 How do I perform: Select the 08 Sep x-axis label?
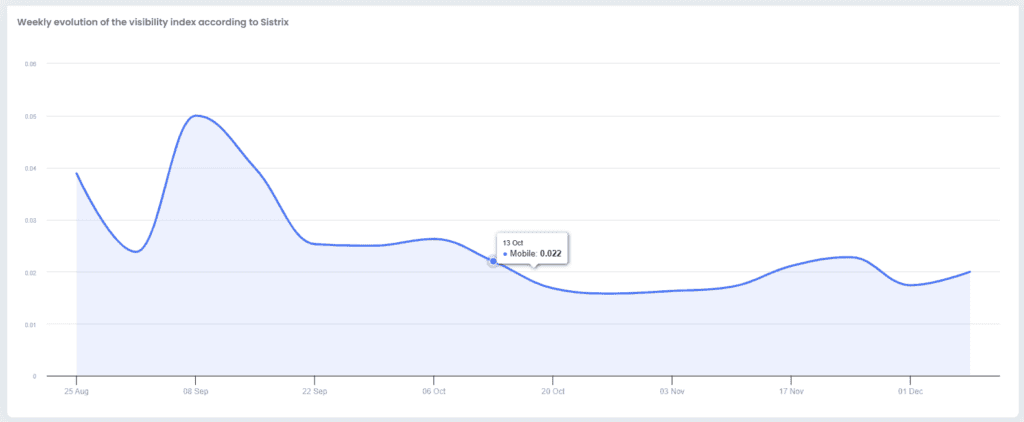coord(196,392)
